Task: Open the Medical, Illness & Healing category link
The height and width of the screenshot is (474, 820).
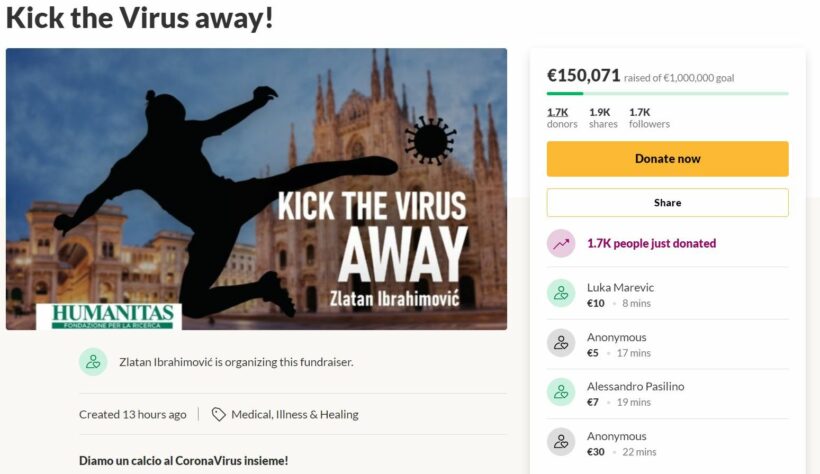Action: click(294, 414)
